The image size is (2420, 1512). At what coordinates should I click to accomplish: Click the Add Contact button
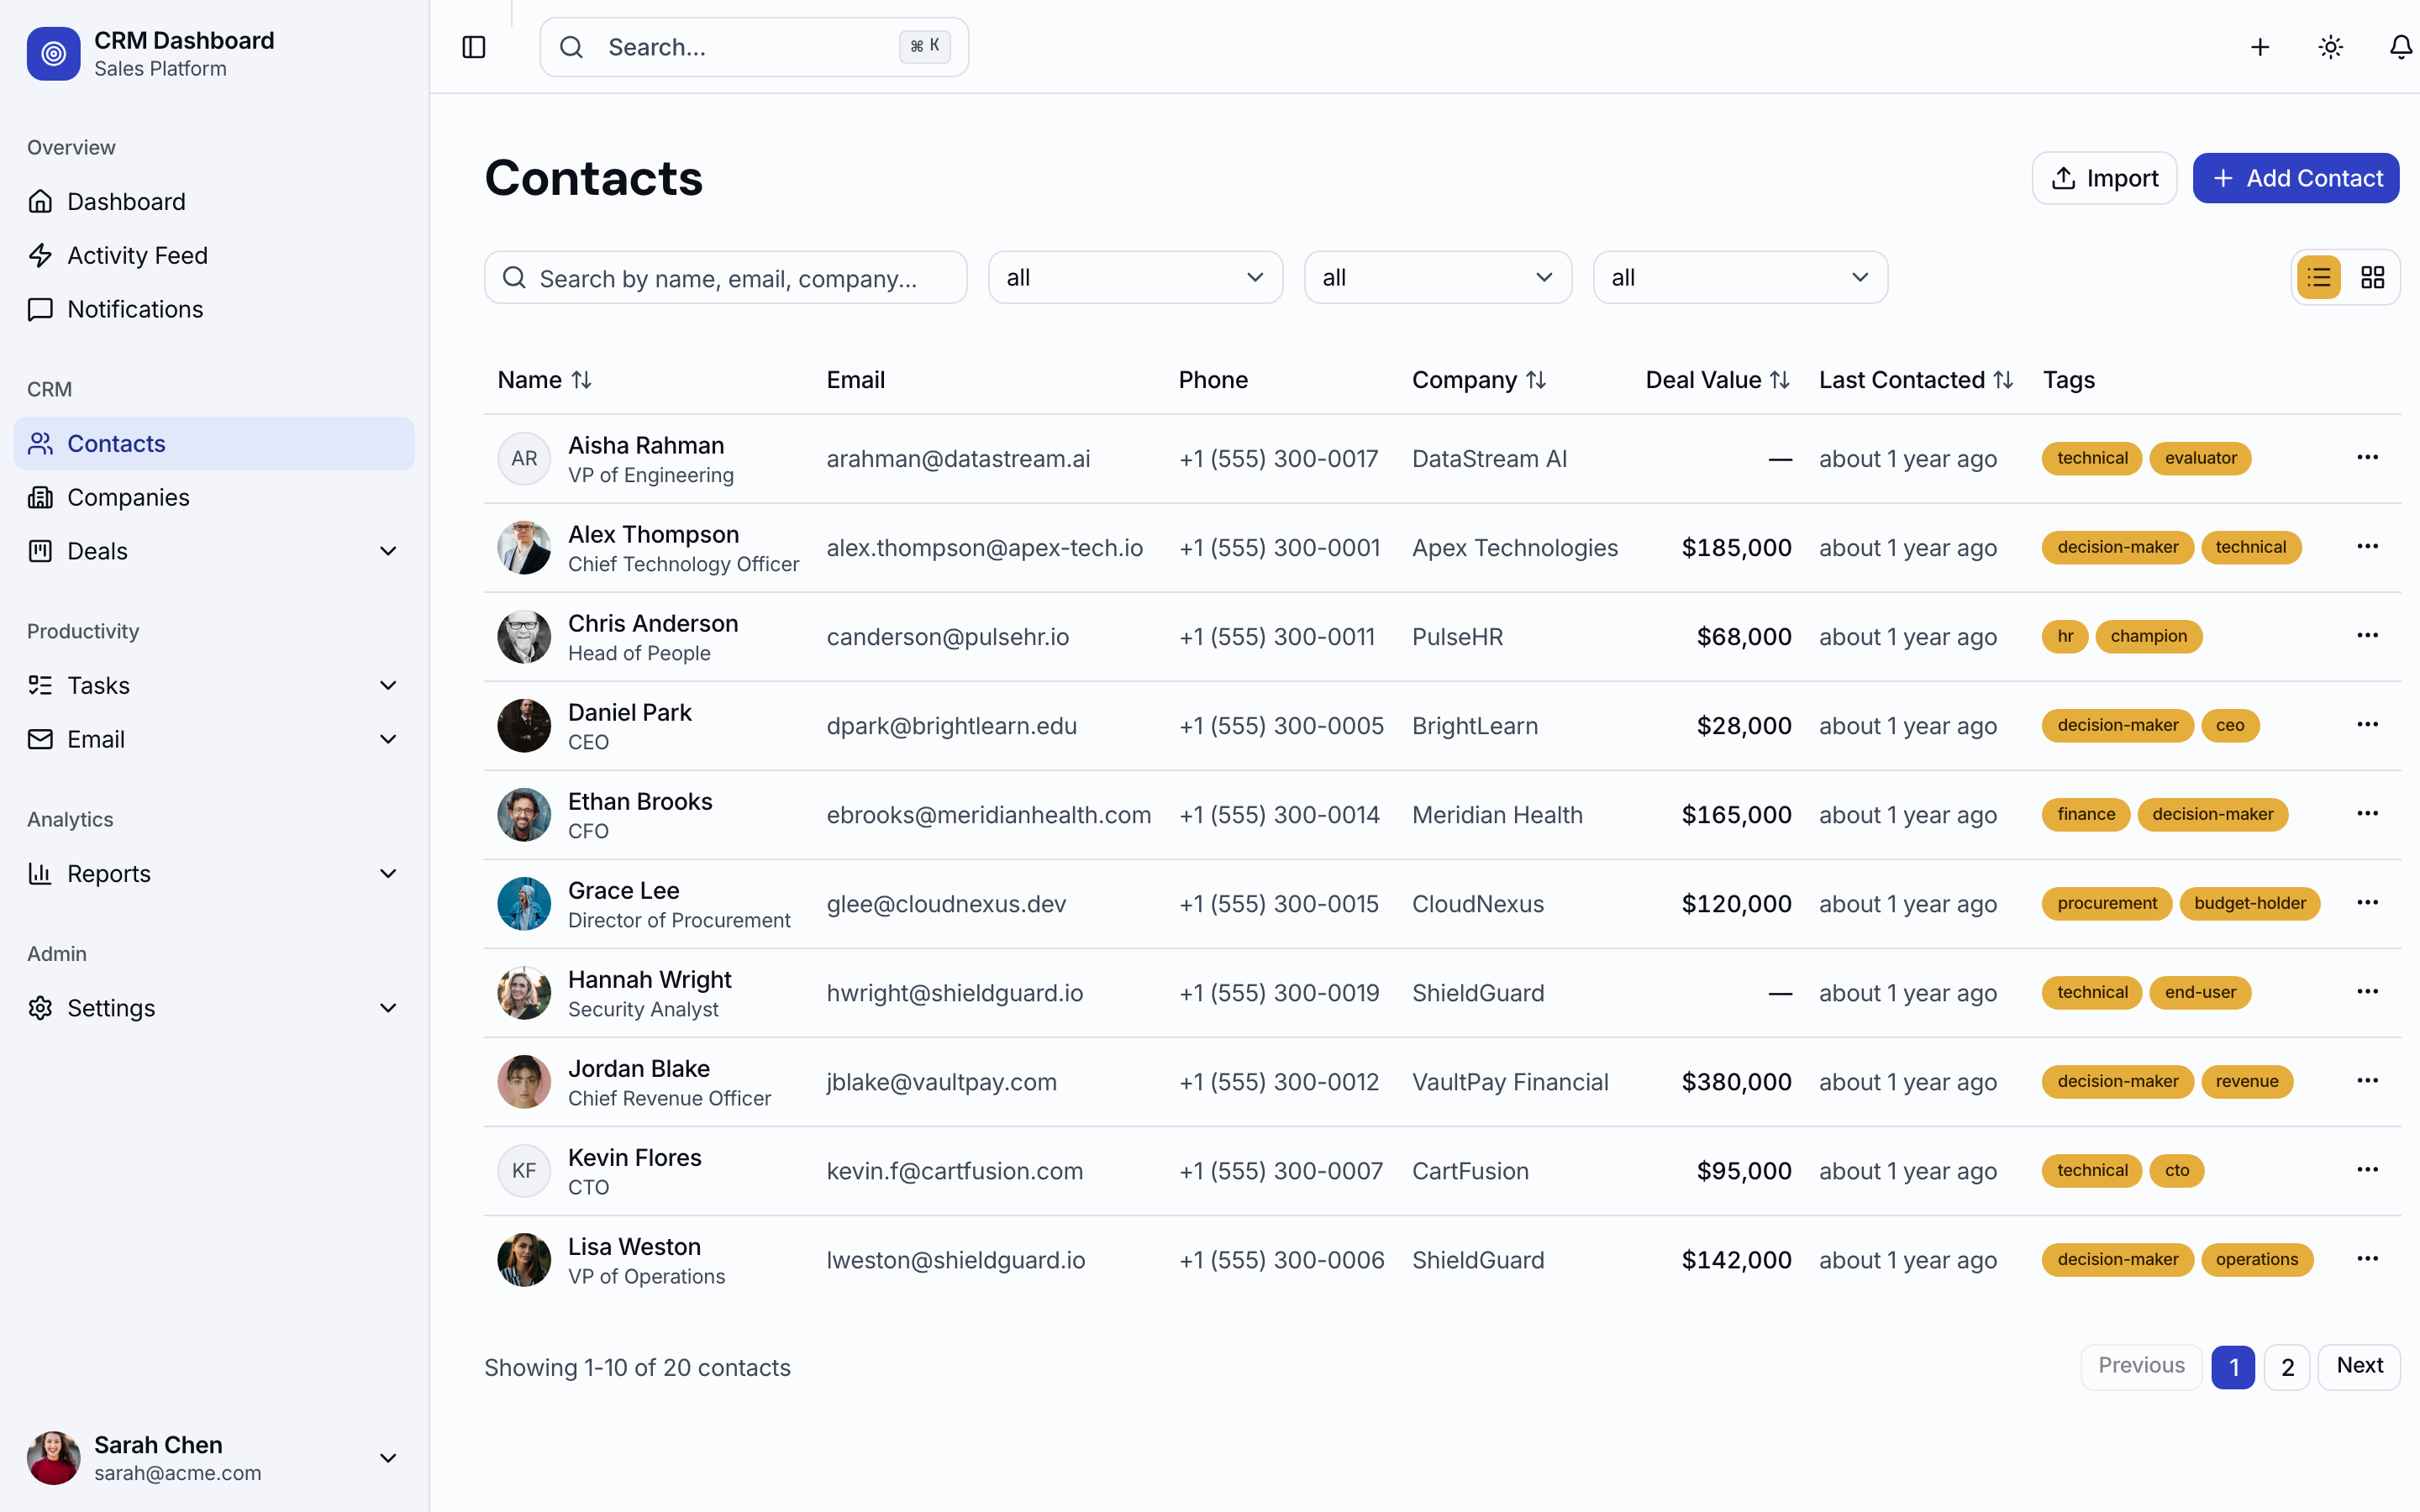(x=2296, y=178)
